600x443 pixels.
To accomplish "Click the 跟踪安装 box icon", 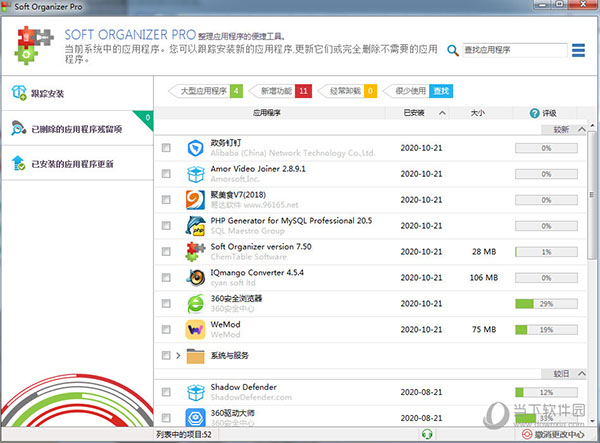I will [19, 93].
